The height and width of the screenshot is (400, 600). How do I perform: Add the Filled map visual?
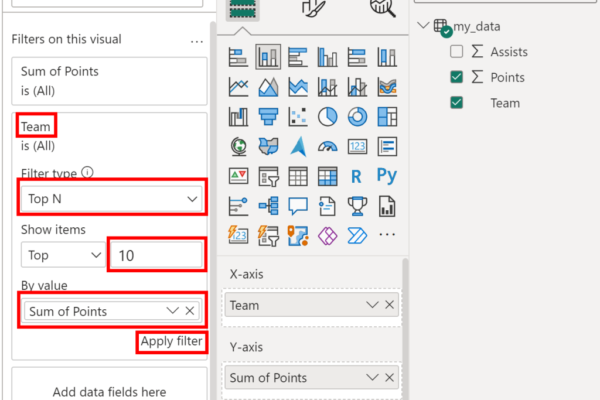[268, 146]
